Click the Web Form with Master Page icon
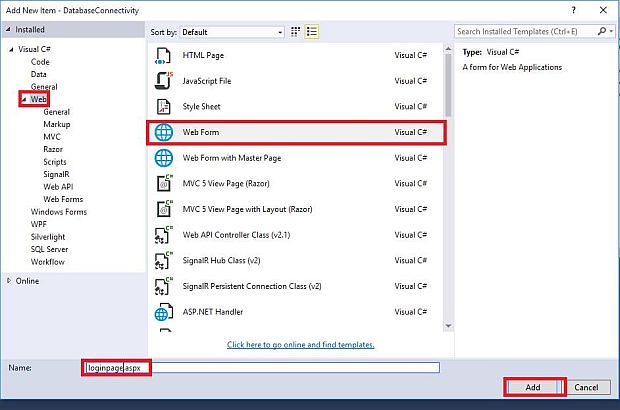 click(163, 158)
